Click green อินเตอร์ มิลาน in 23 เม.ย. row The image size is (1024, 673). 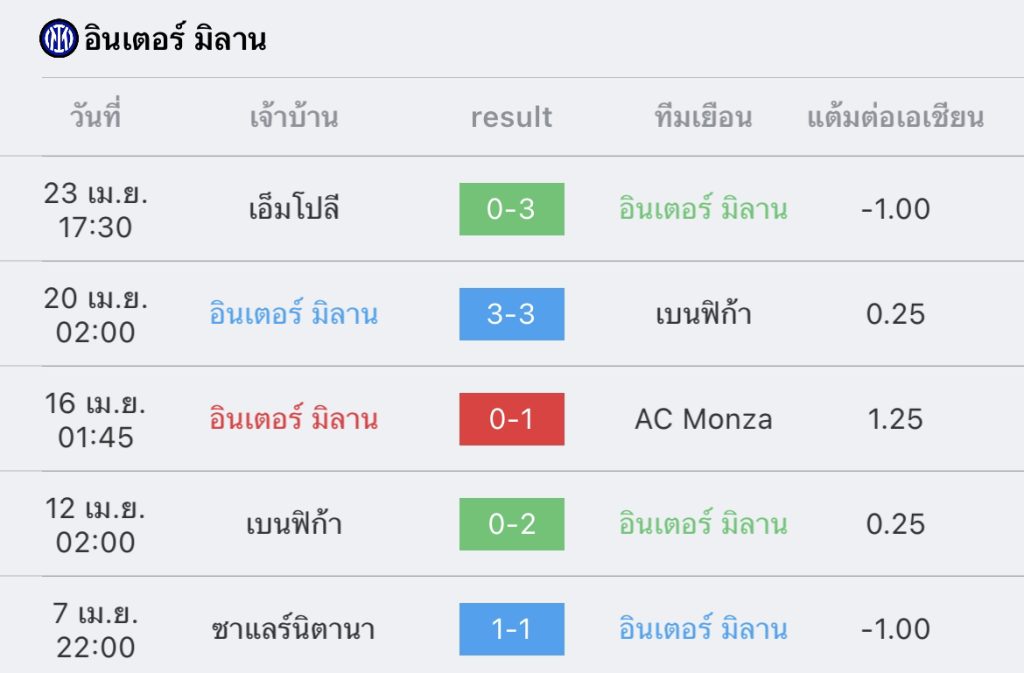click(703, 209)
